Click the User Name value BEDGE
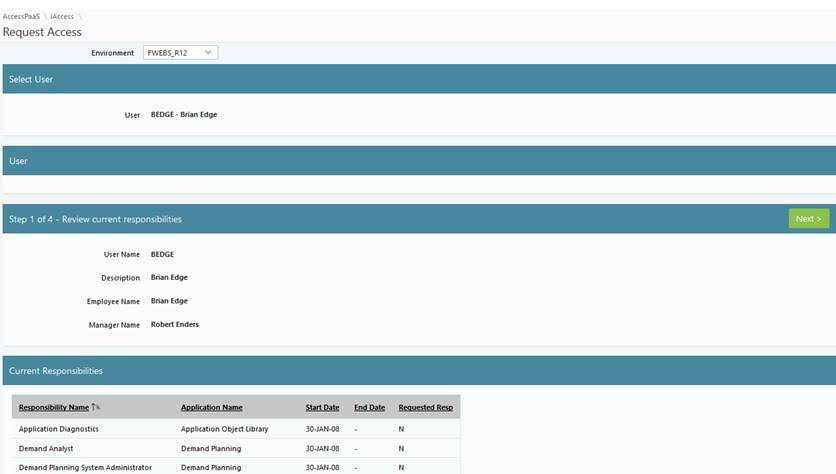Image resolution: width=836 pixels, height=474 pixels. click(x=162, y=254)
